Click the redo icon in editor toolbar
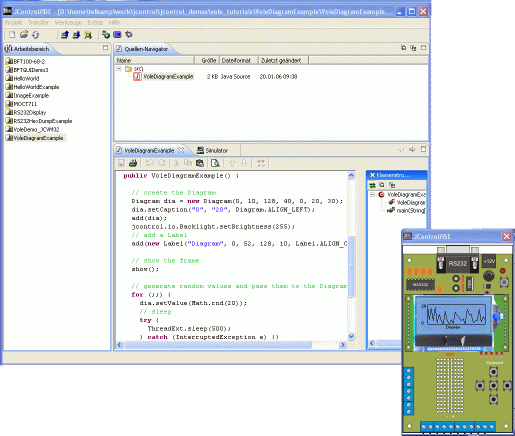The height and width of the screenshot is (436, 515). (162, 163)
